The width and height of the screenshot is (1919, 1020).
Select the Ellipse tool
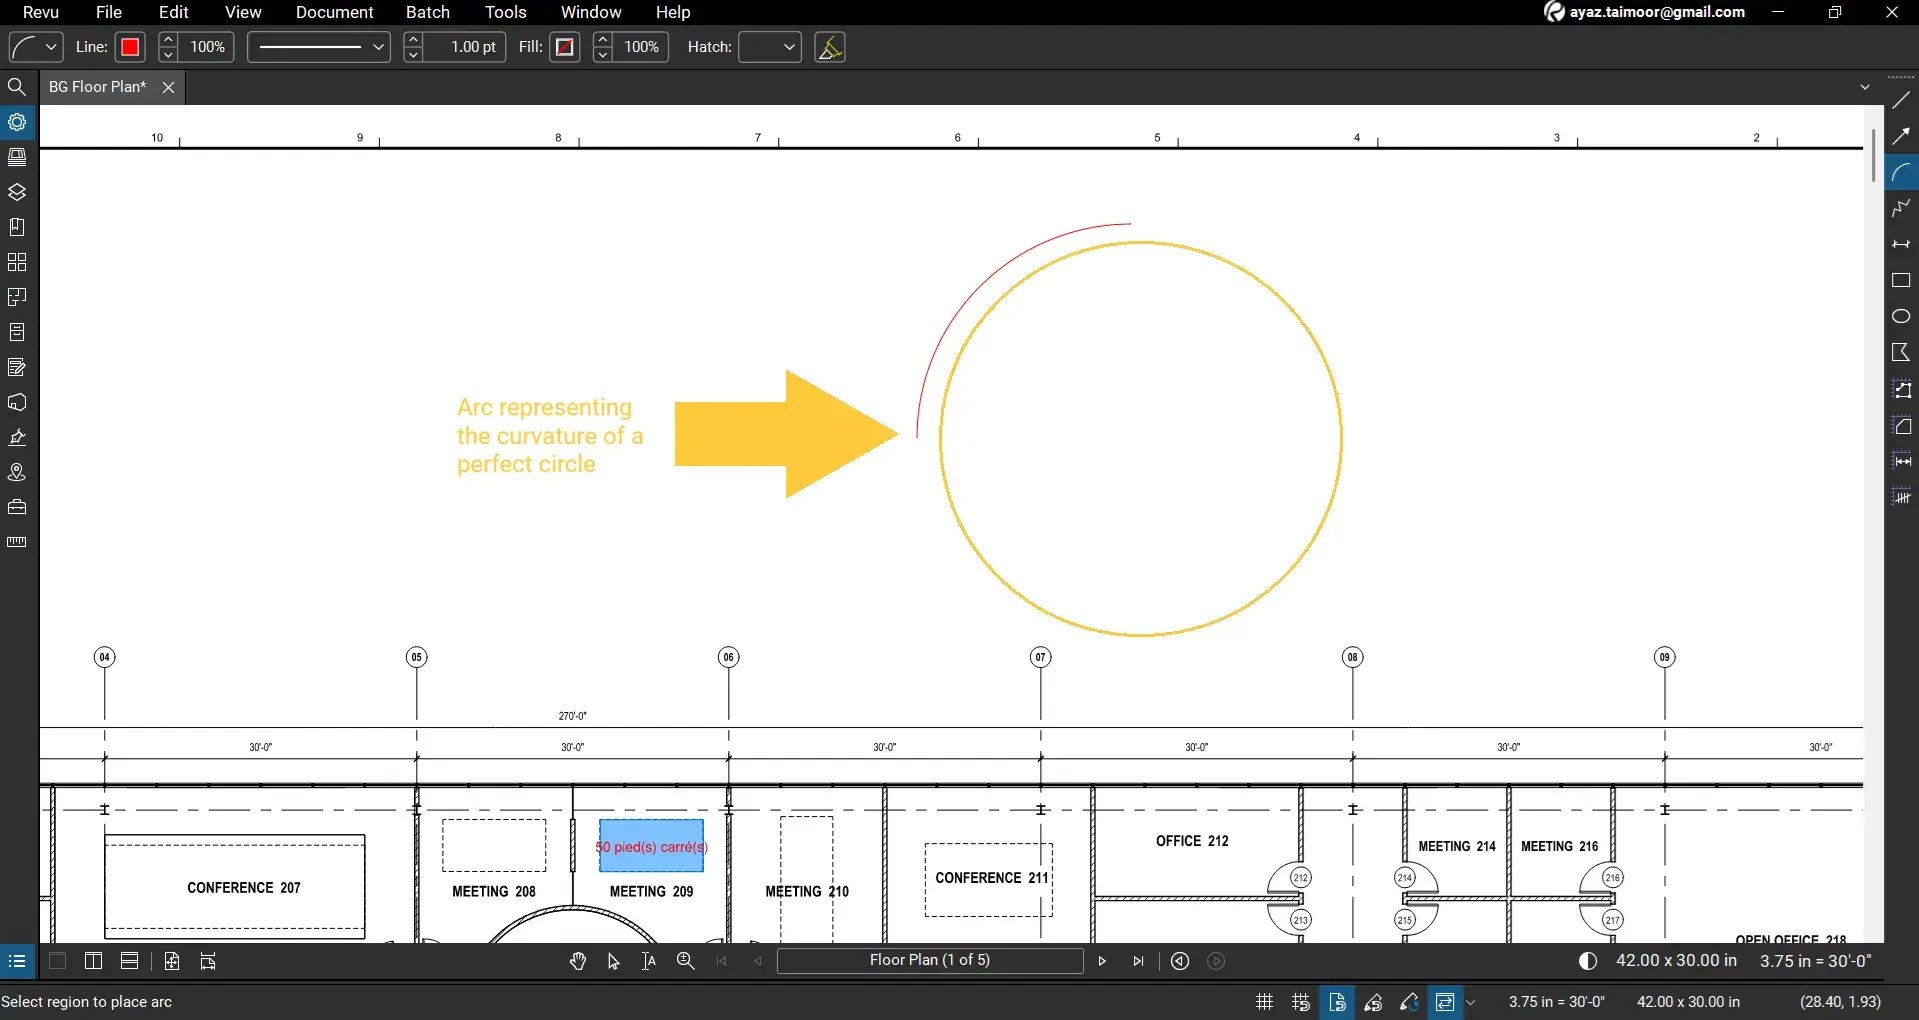coord(1901,316)
